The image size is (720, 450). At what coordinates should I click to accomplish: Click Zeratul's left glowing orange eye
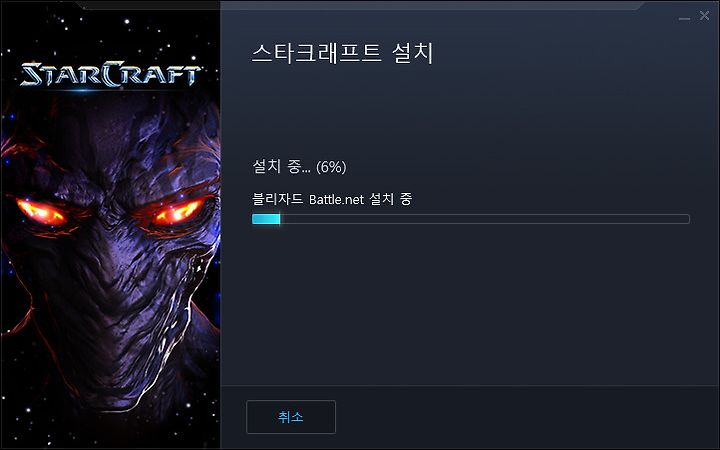click(41, 212)
